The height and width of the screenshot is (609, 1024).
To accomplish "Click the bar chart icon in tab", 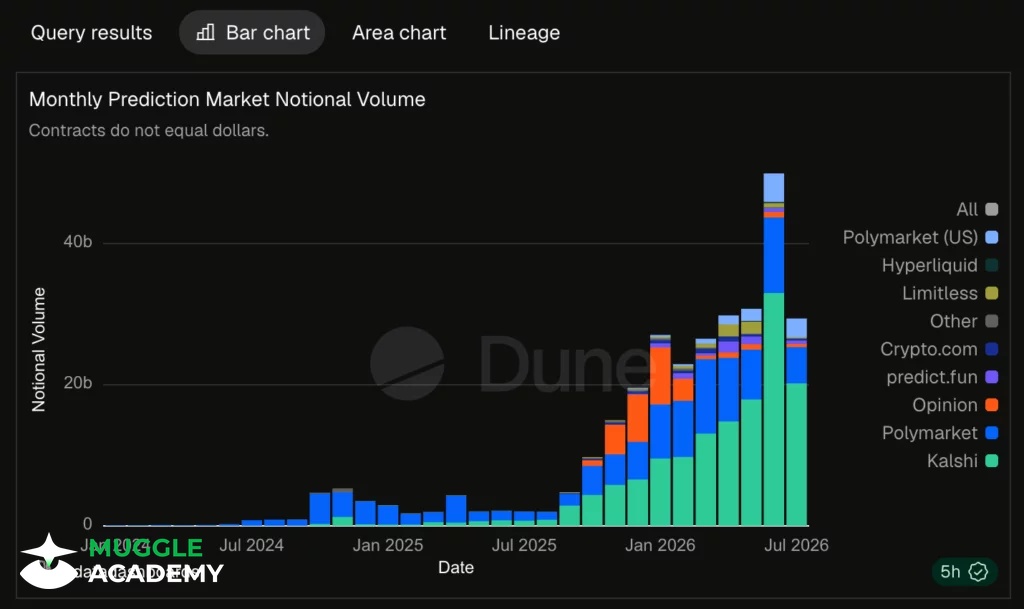I will point(206,32).
